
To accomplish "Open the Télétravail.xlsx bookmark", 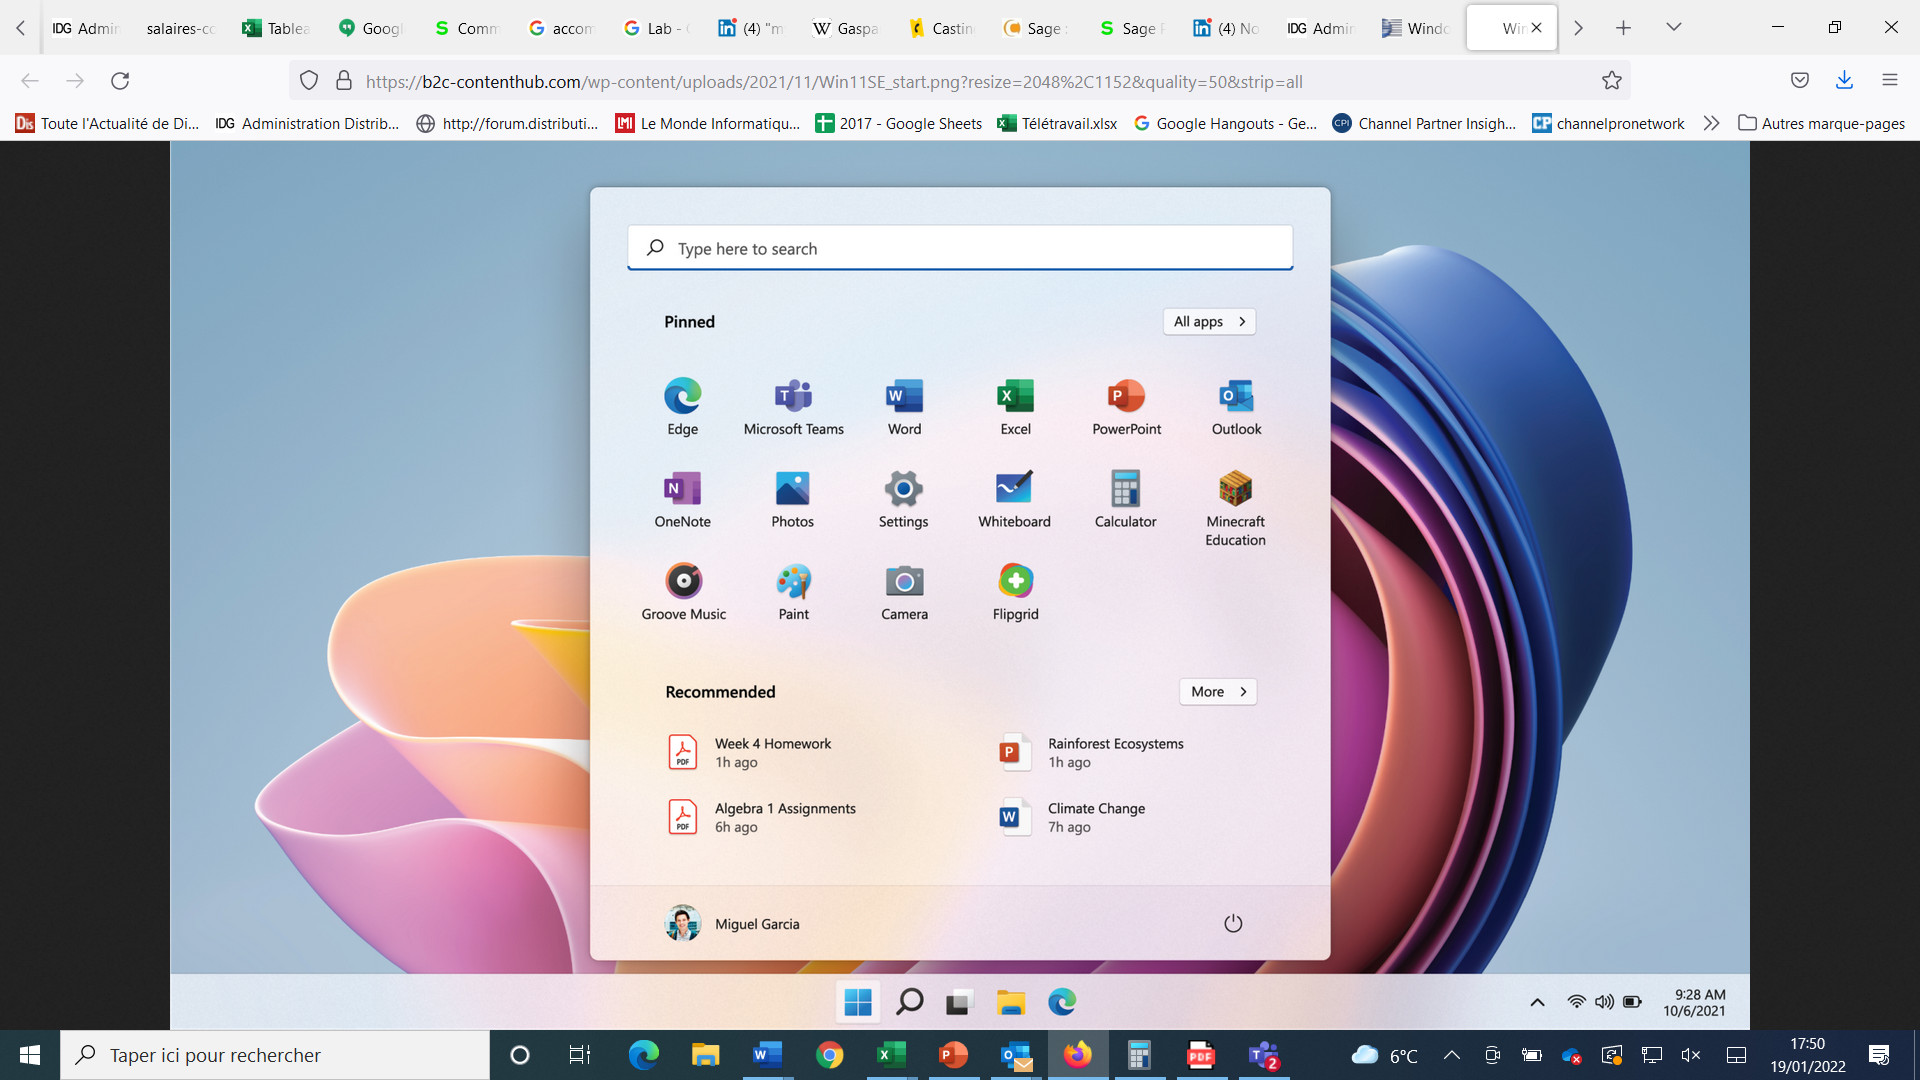I will click(1057, 124).
